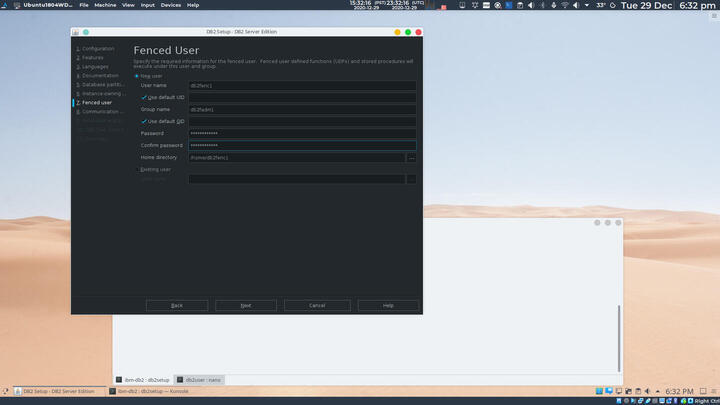The height and width of the screenshot is (405, 720).
Task: Click the User name input field
Action: coord(302,85)
